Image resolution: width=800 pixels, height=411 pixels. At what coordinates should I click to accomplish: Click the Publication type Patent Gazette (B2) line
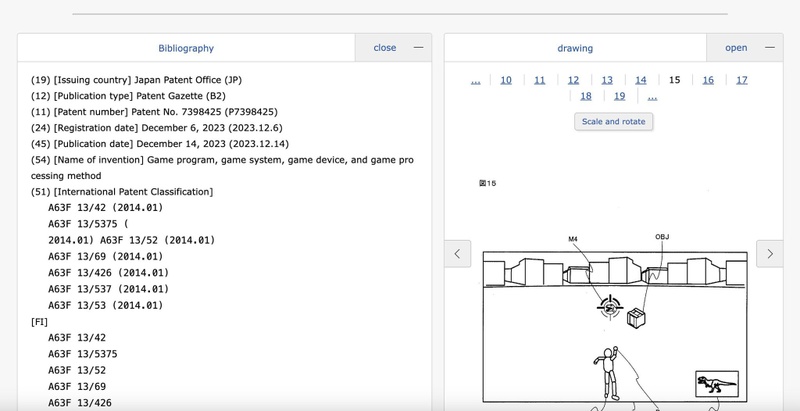click(x=128, y=96)
